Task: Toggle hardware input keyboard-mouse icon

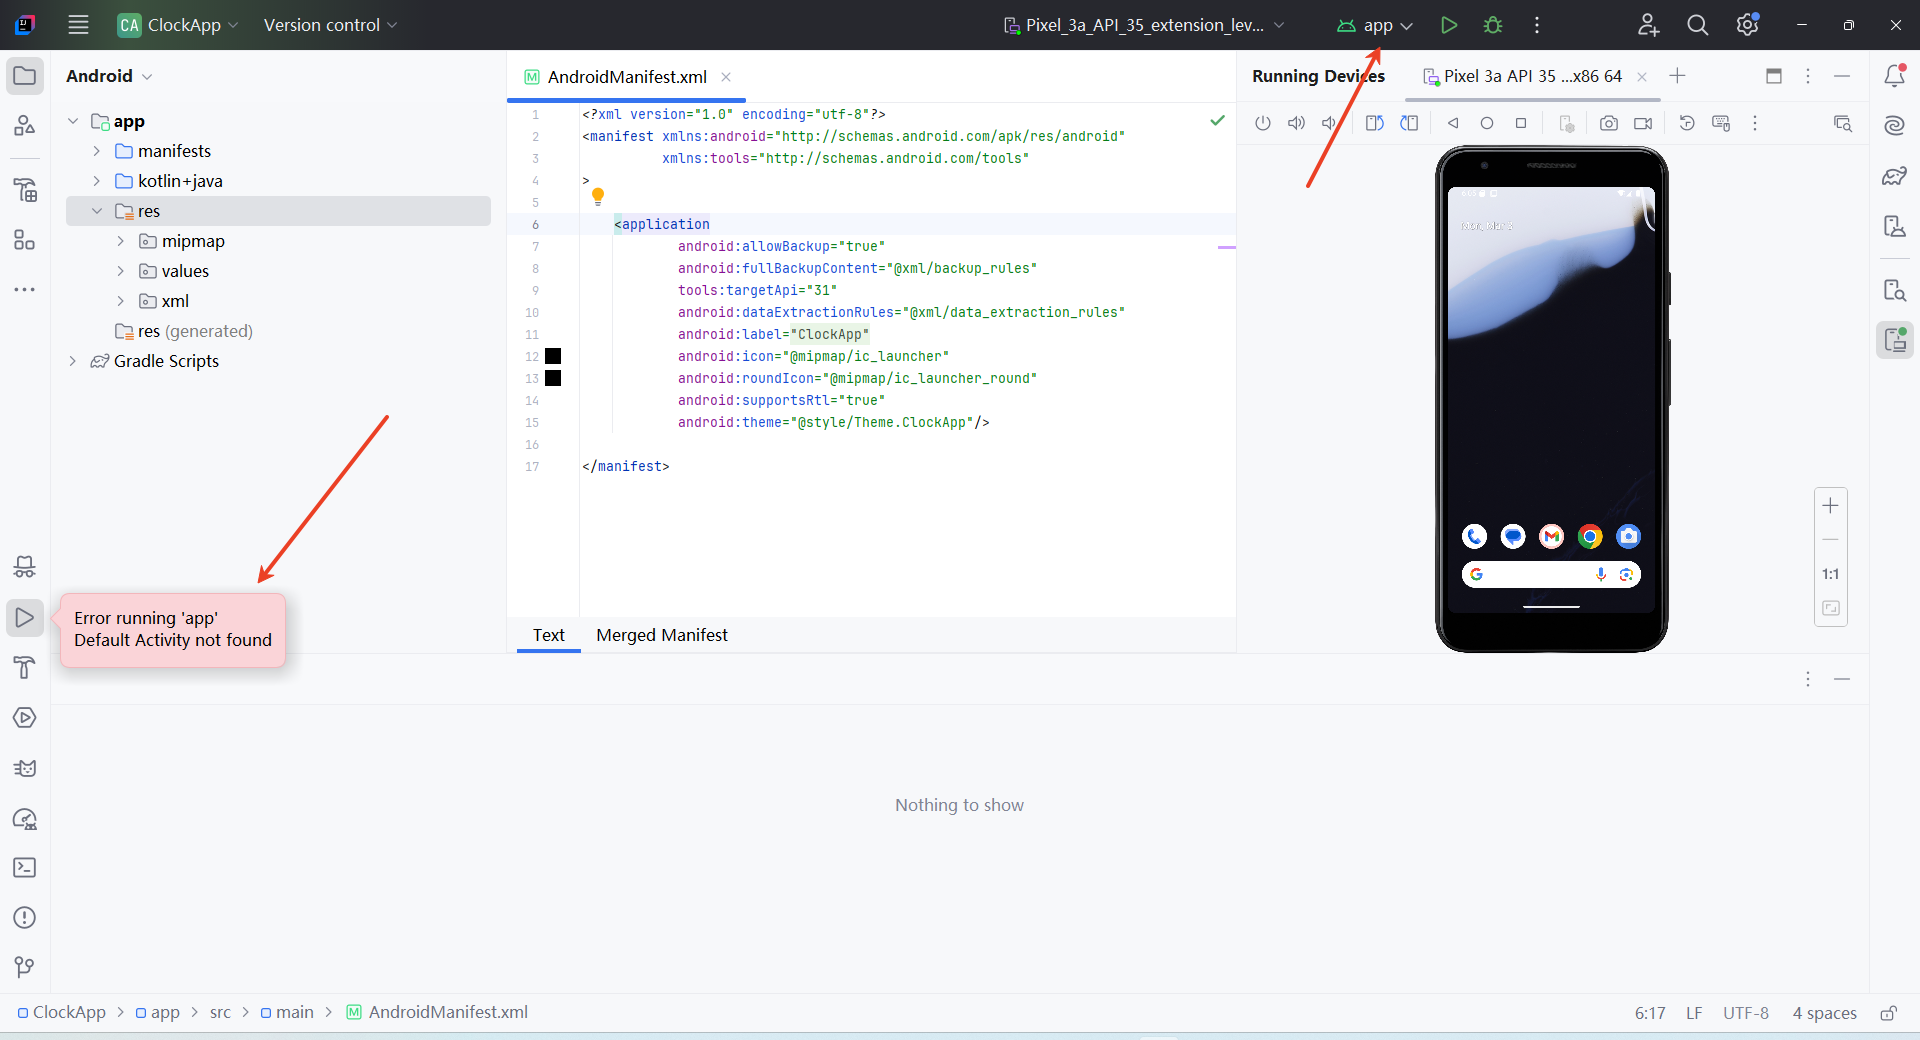Action: [x=1721, y=123]
